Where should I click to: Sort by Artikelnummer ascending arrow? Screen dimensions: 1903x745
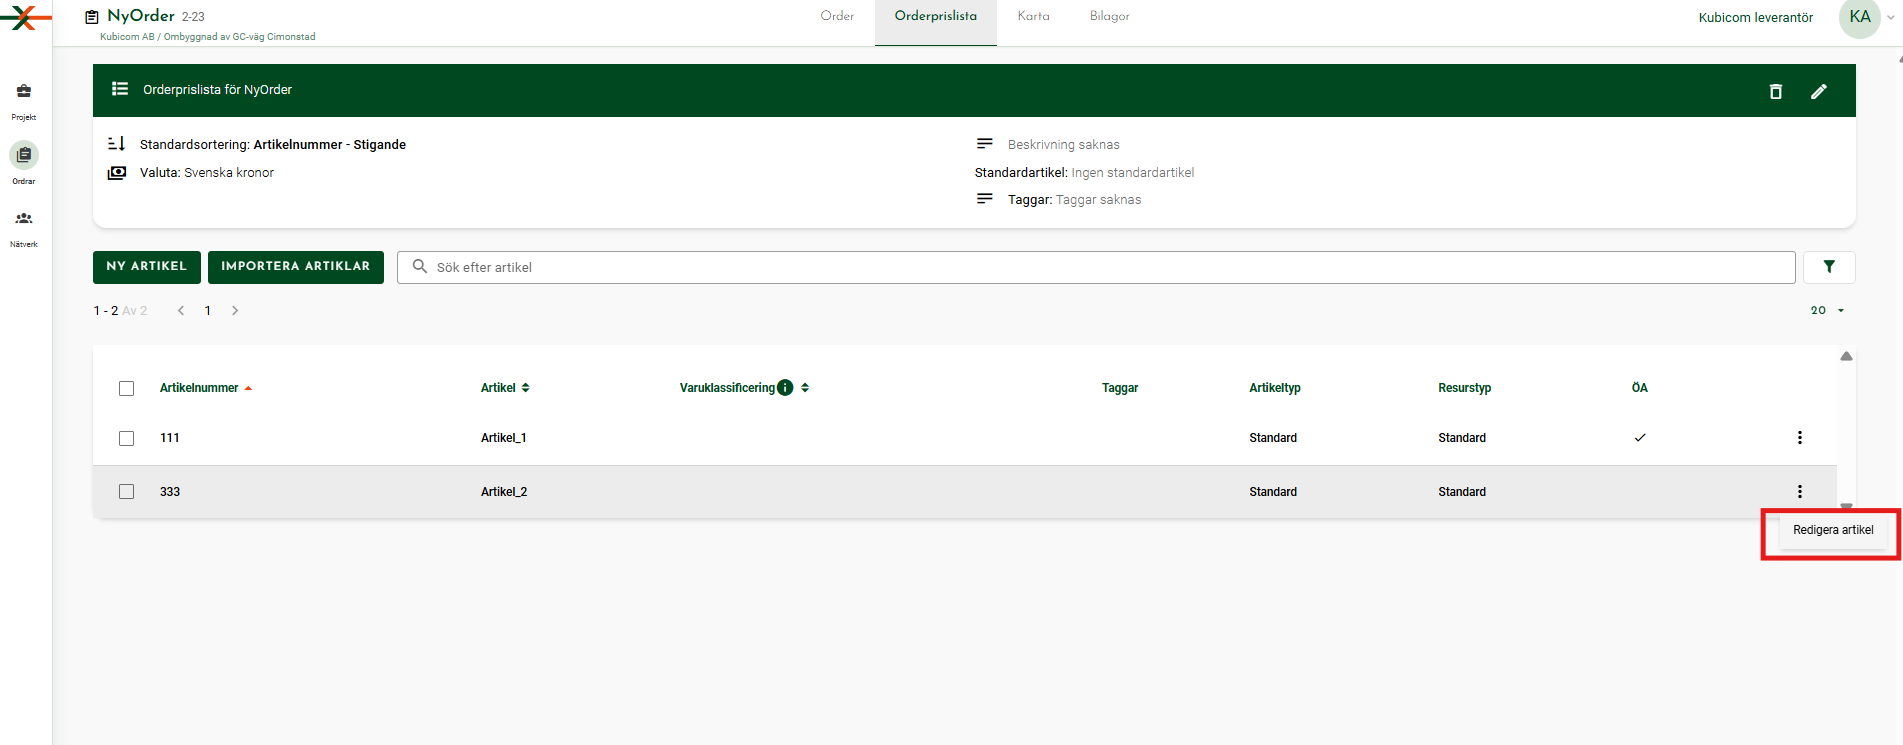tap(248, 388)
